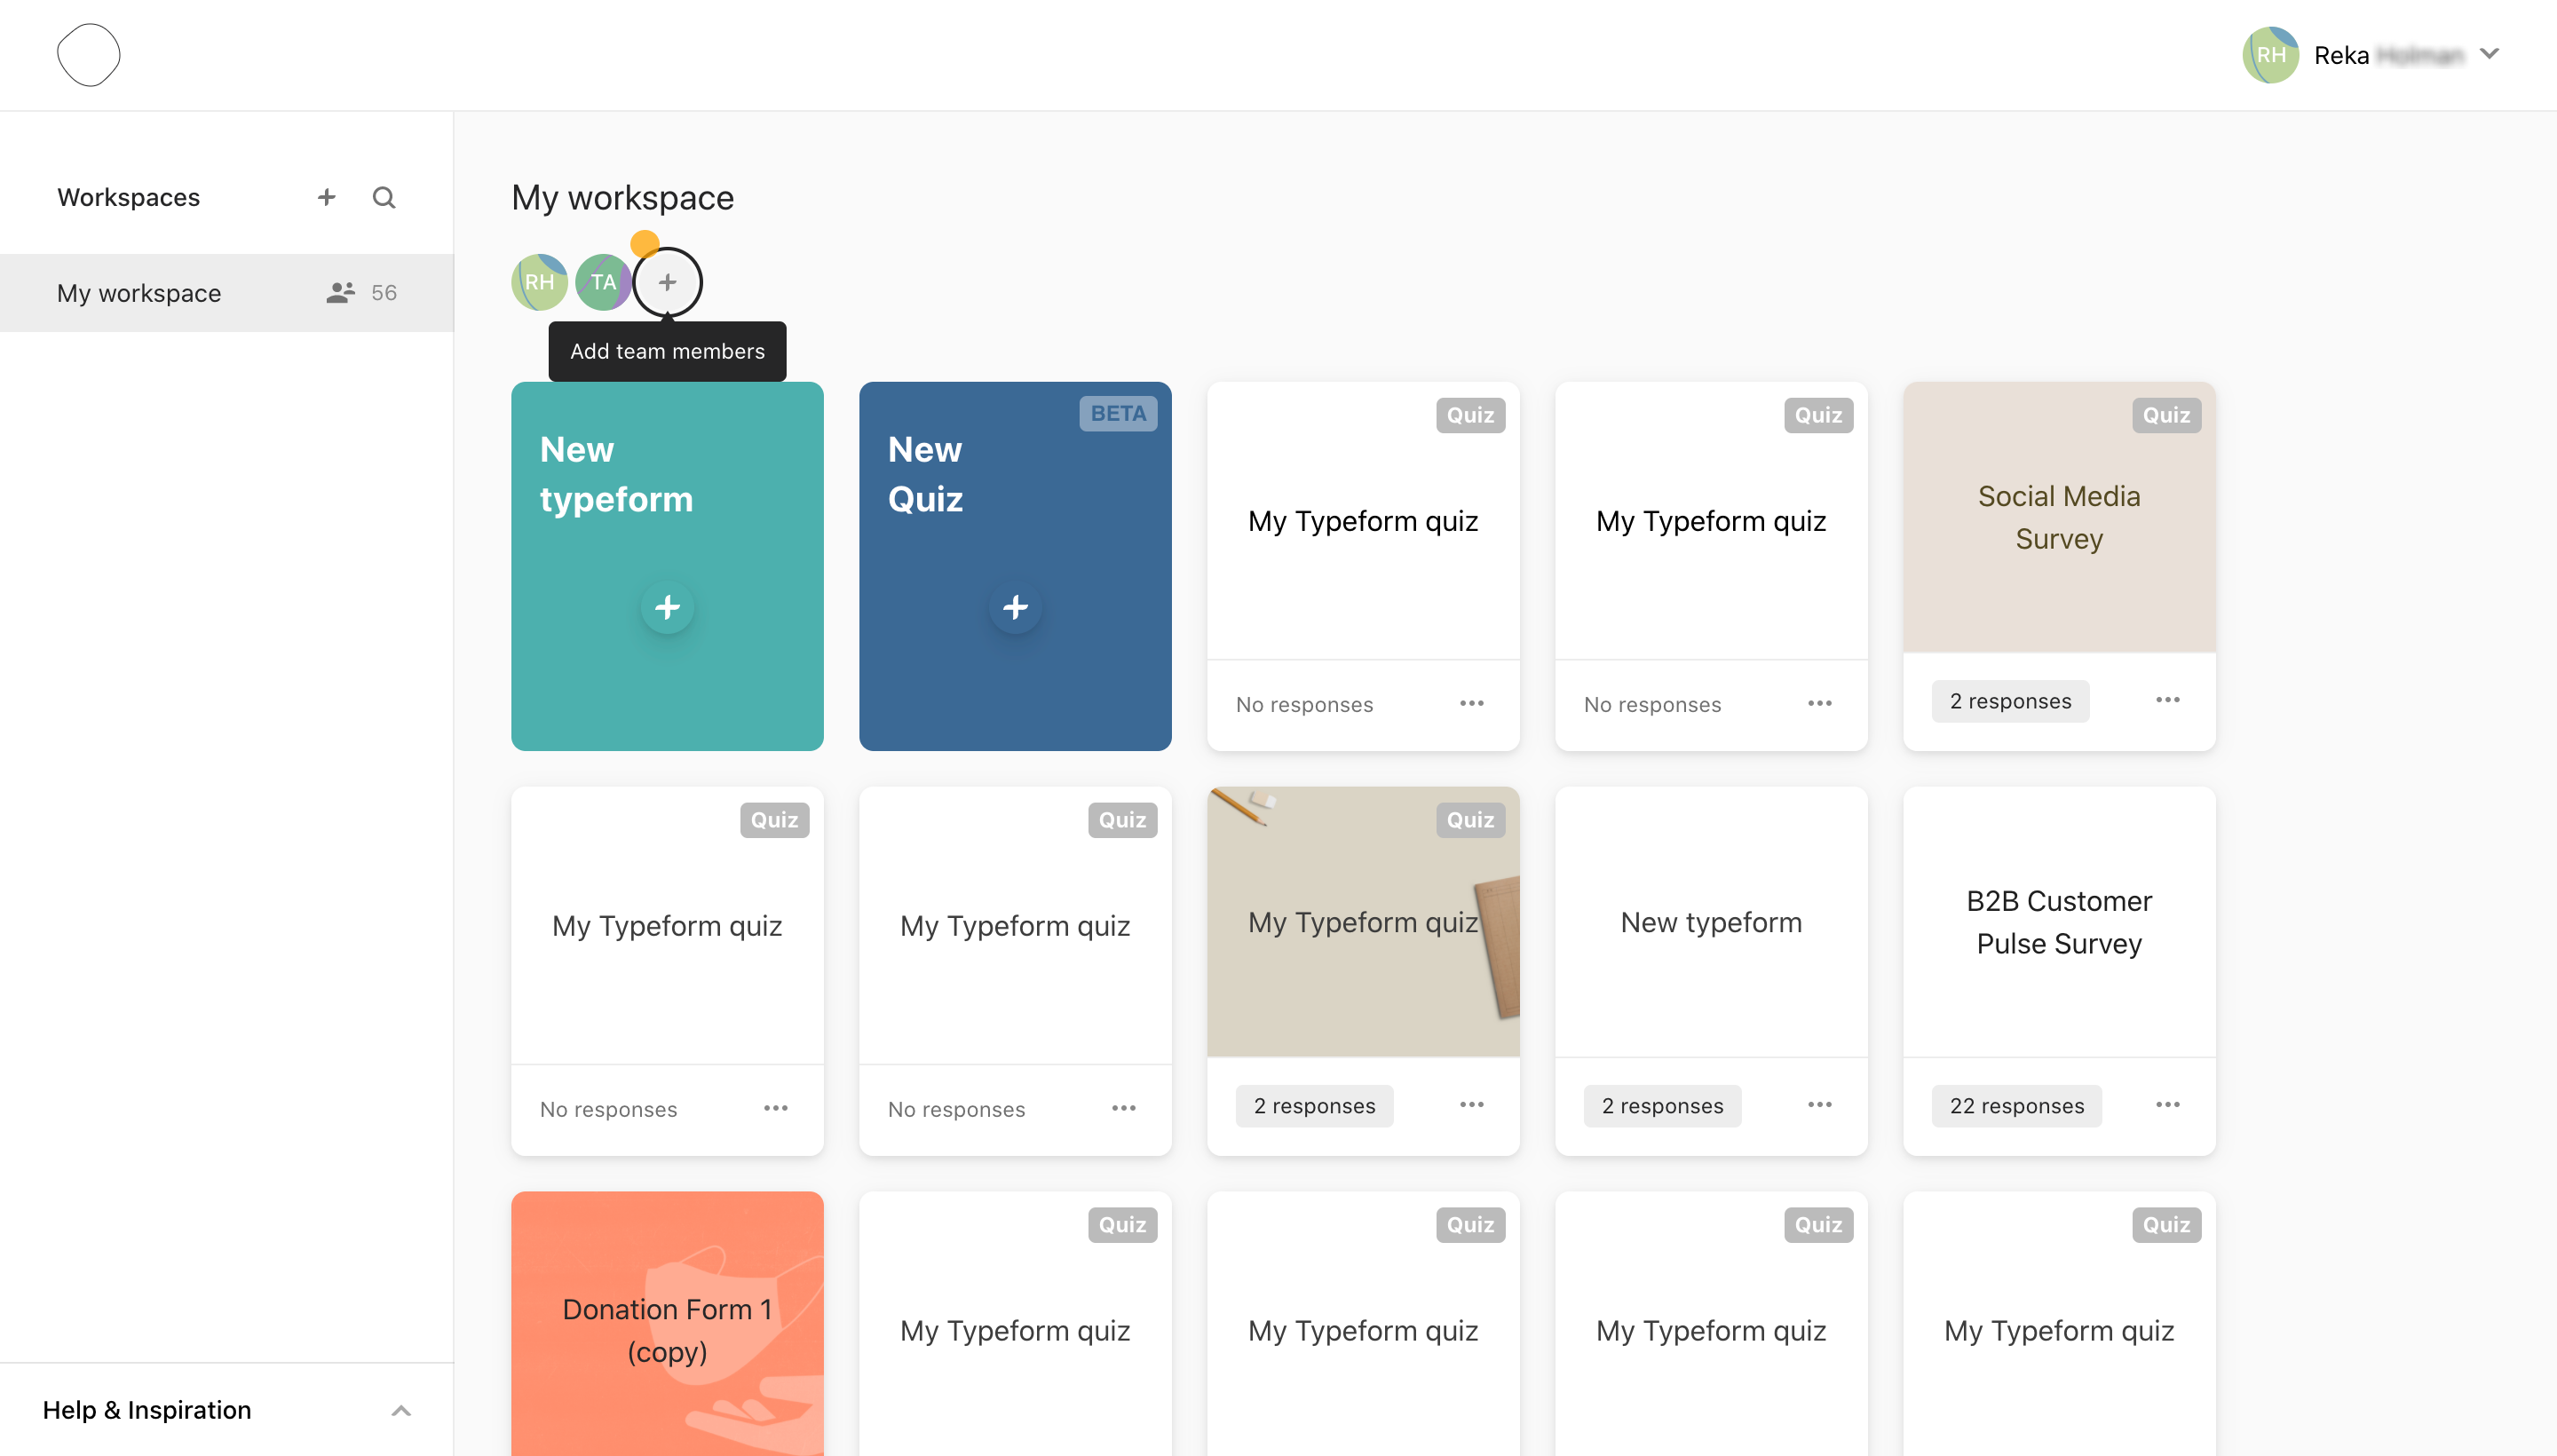This screenshot has height=1456, width=2557.
Task: Open workspace search magnifier icon
Action: [384, 197]
